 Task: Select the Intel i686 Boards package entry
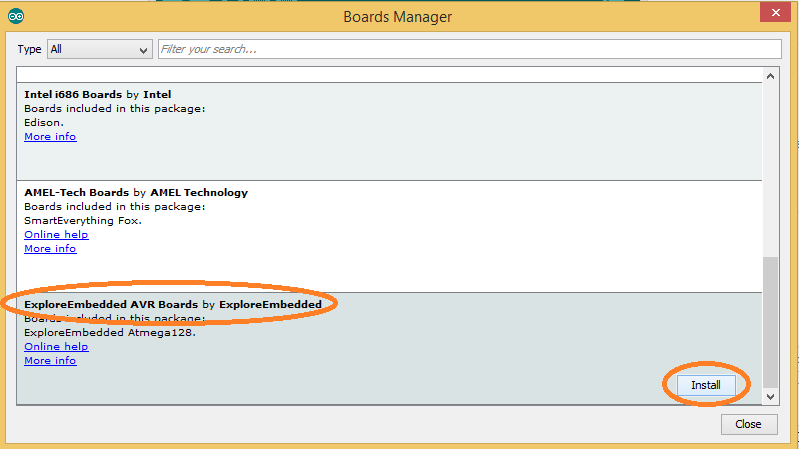point(389,131)
